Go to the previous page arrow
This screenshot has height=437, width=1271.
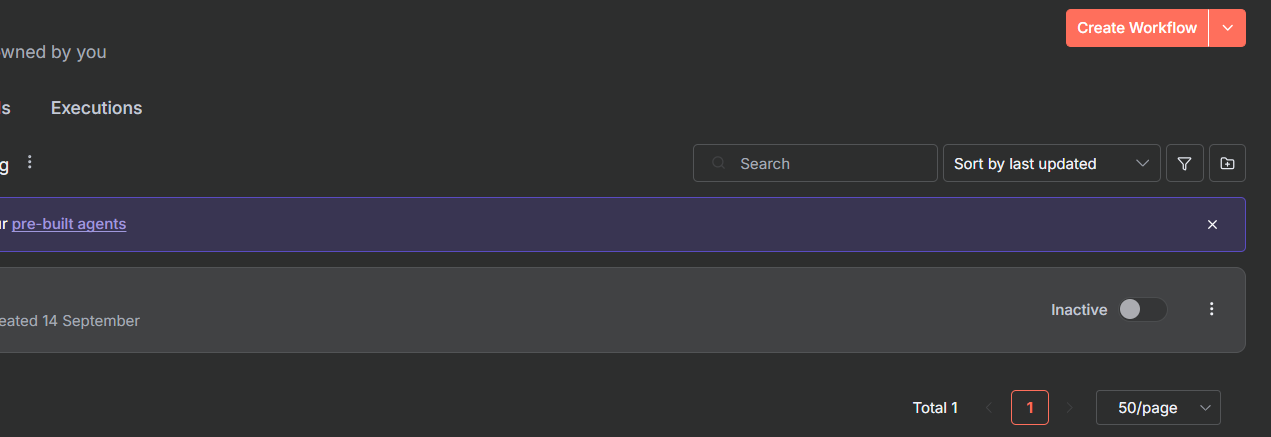click(x=989, y=408)
